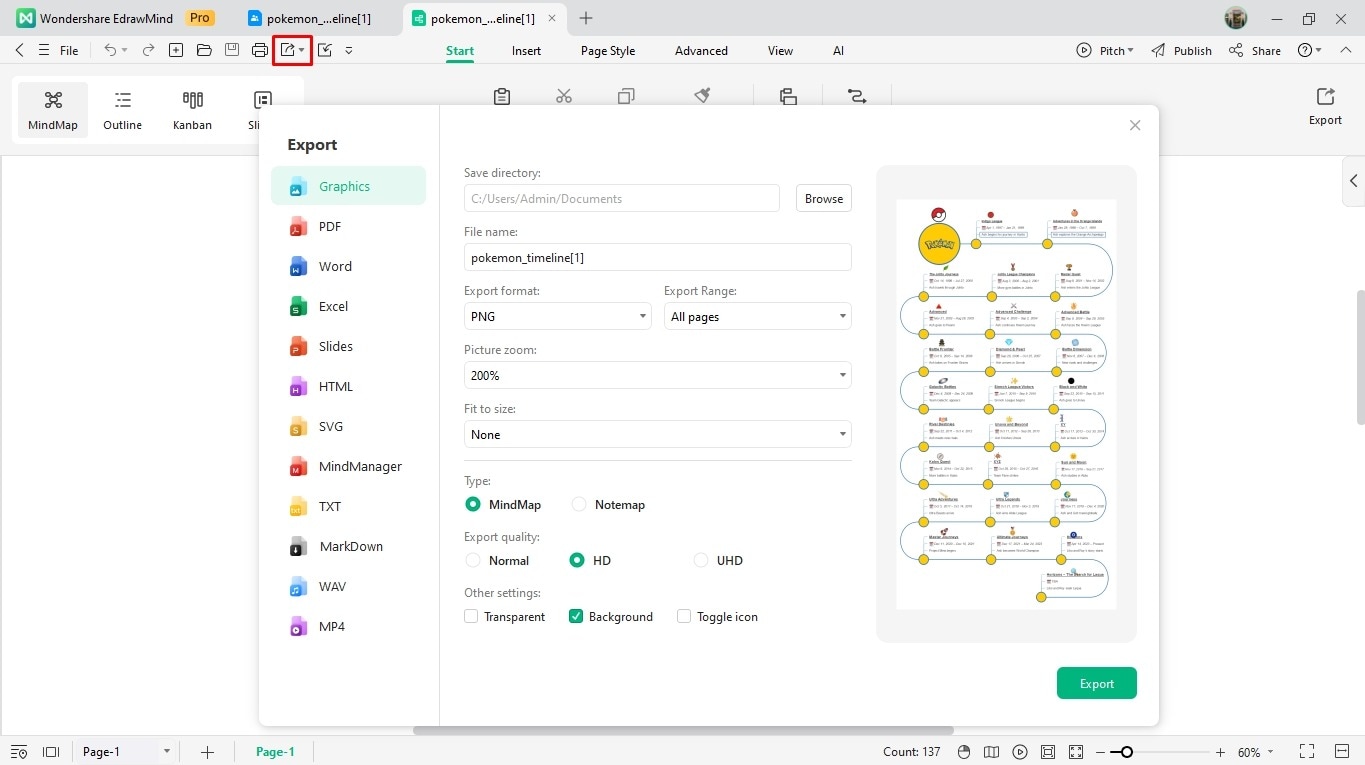The height and width of the screenshot is (765, 1365).
Task: Open the user profile avatar
Action: tap(1236, 18)
